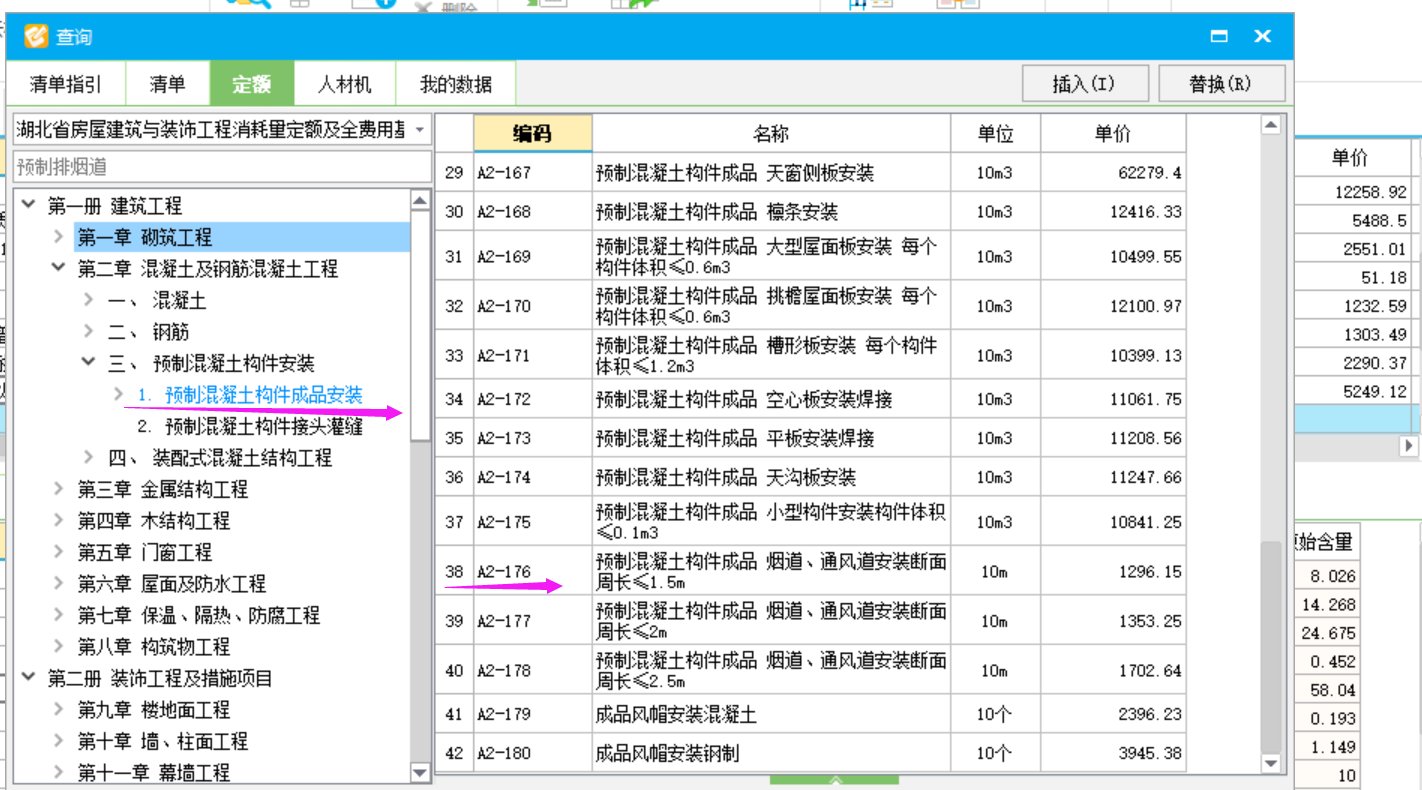Select row A2-168 檩条安装

click(811, 212)
